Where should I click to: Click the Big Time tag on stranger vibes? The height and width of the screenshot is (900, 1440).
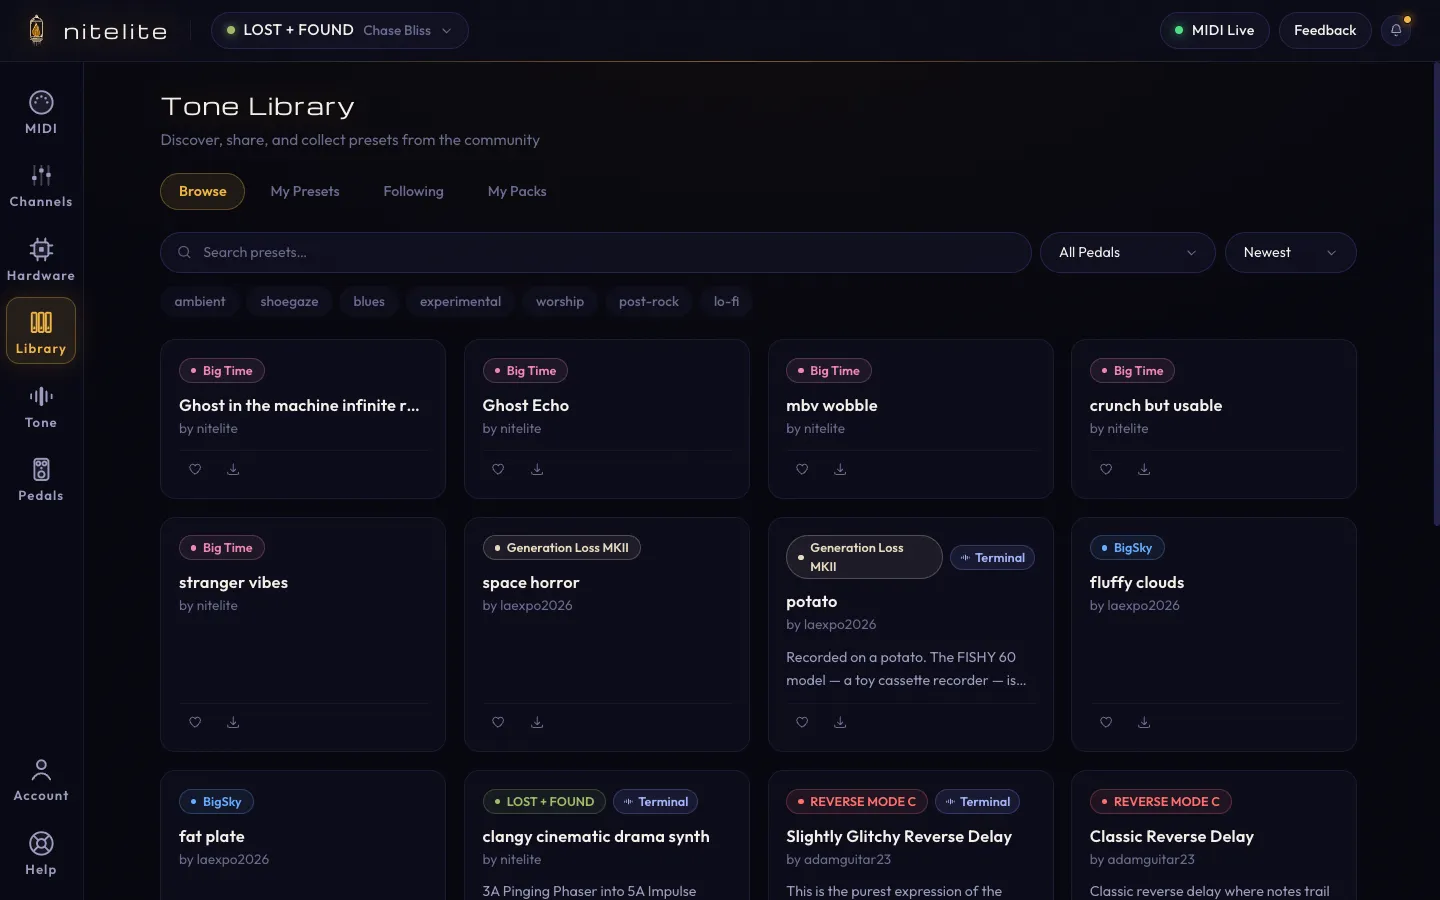pos(222,548)
